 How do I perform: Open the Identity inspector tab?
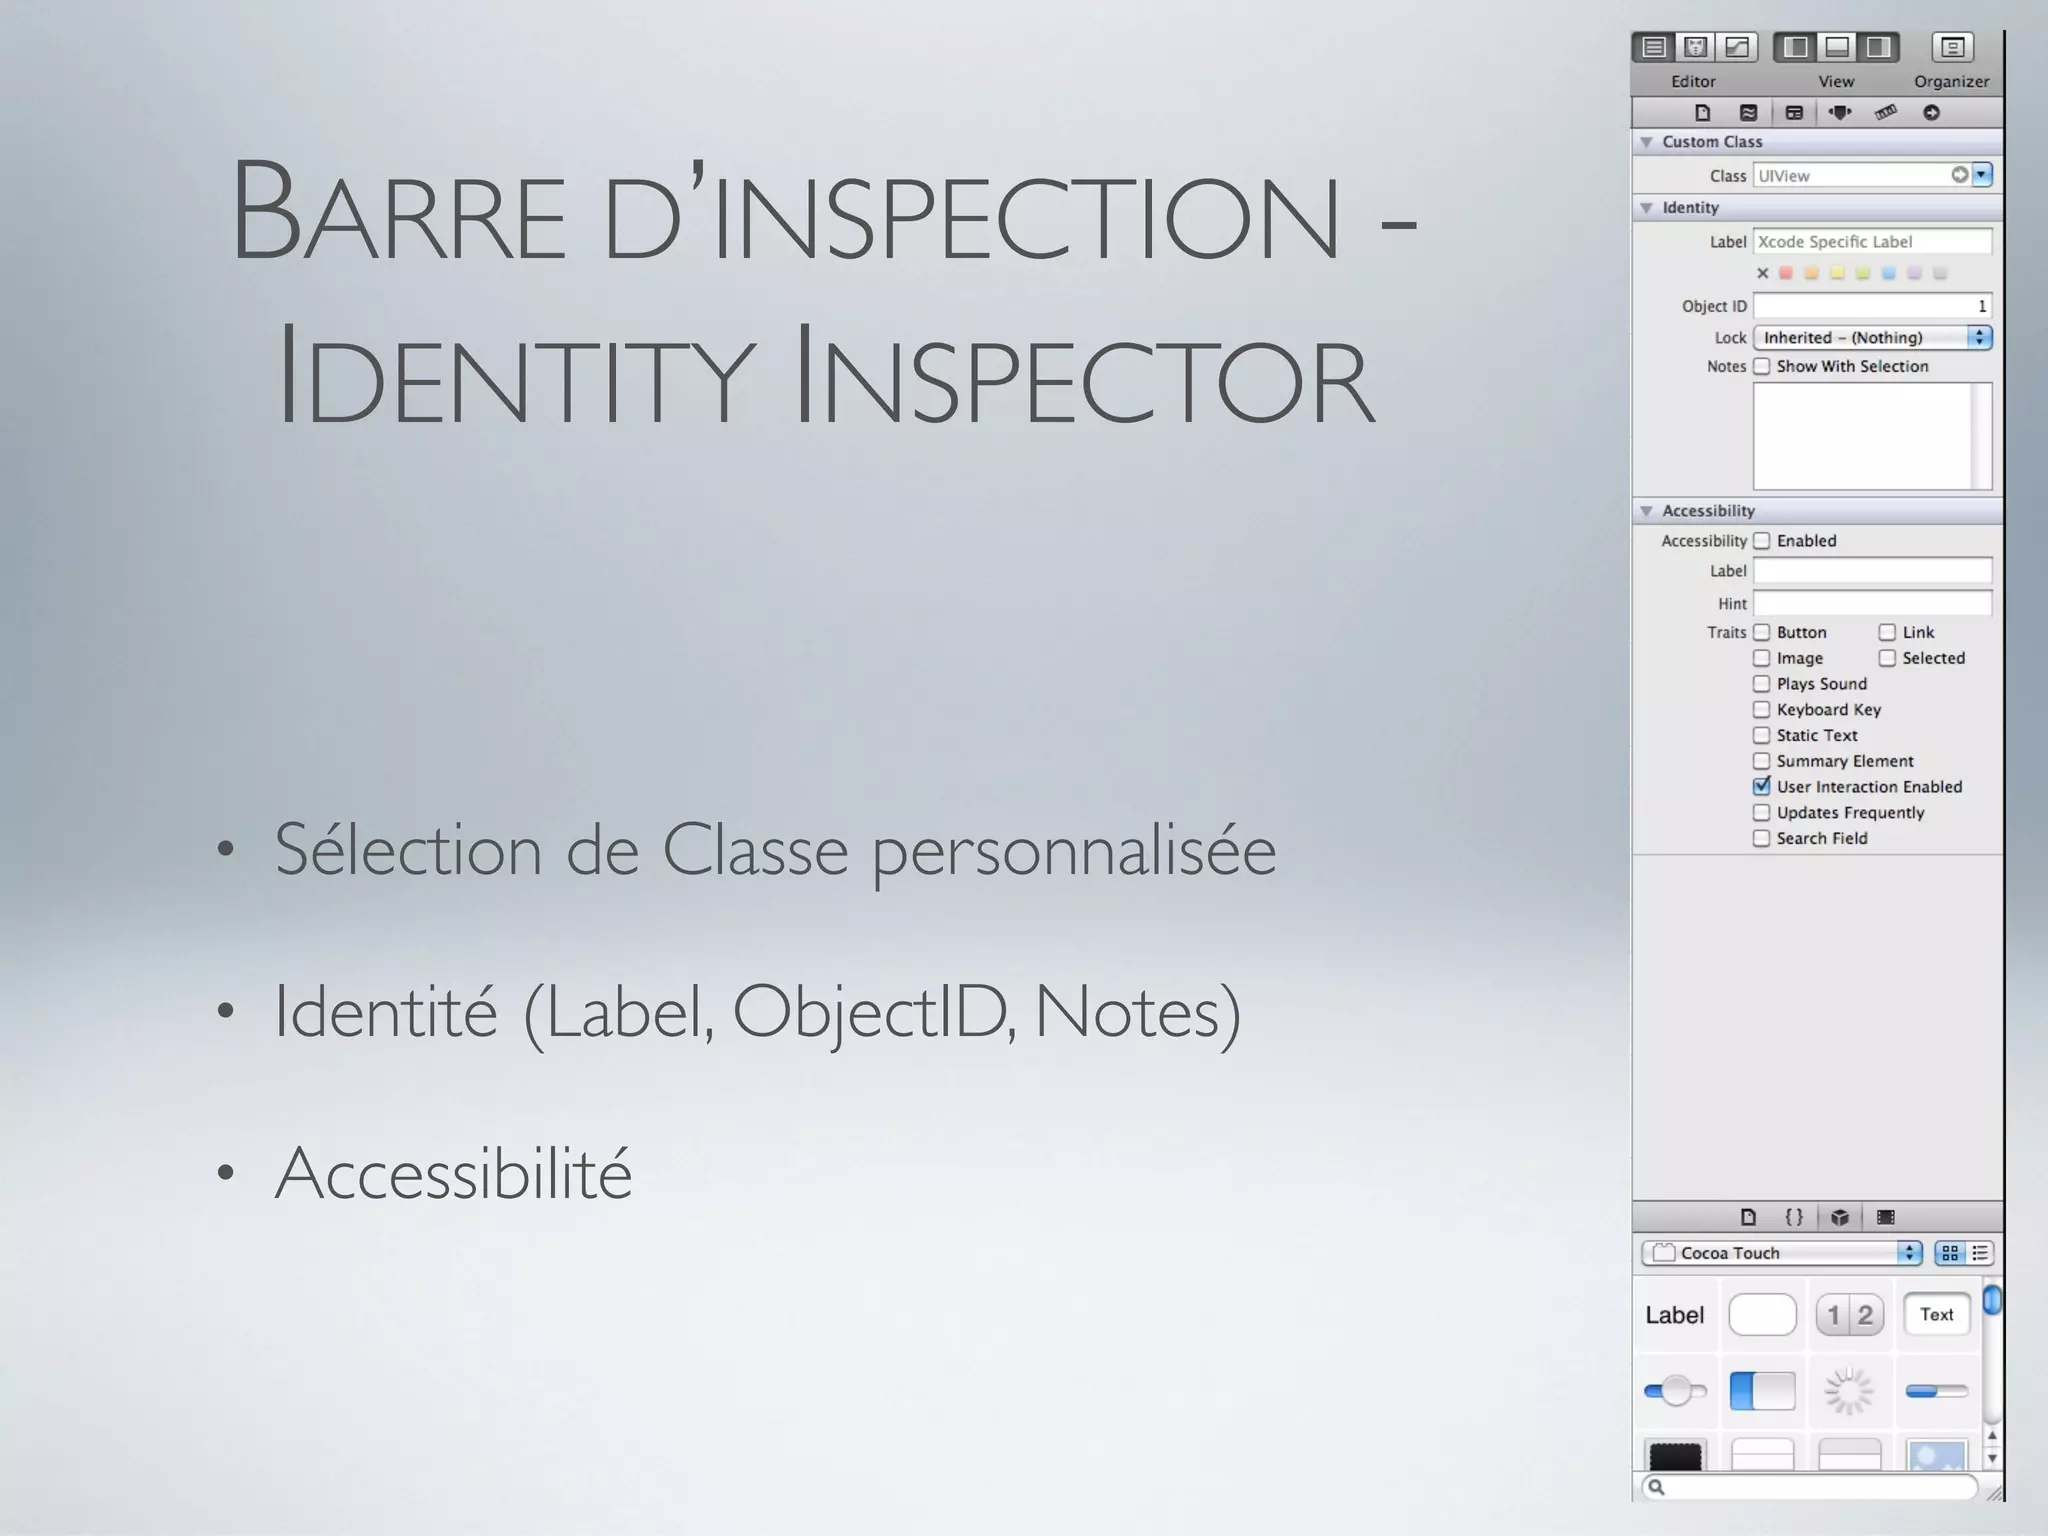[x=1794, y=113]
